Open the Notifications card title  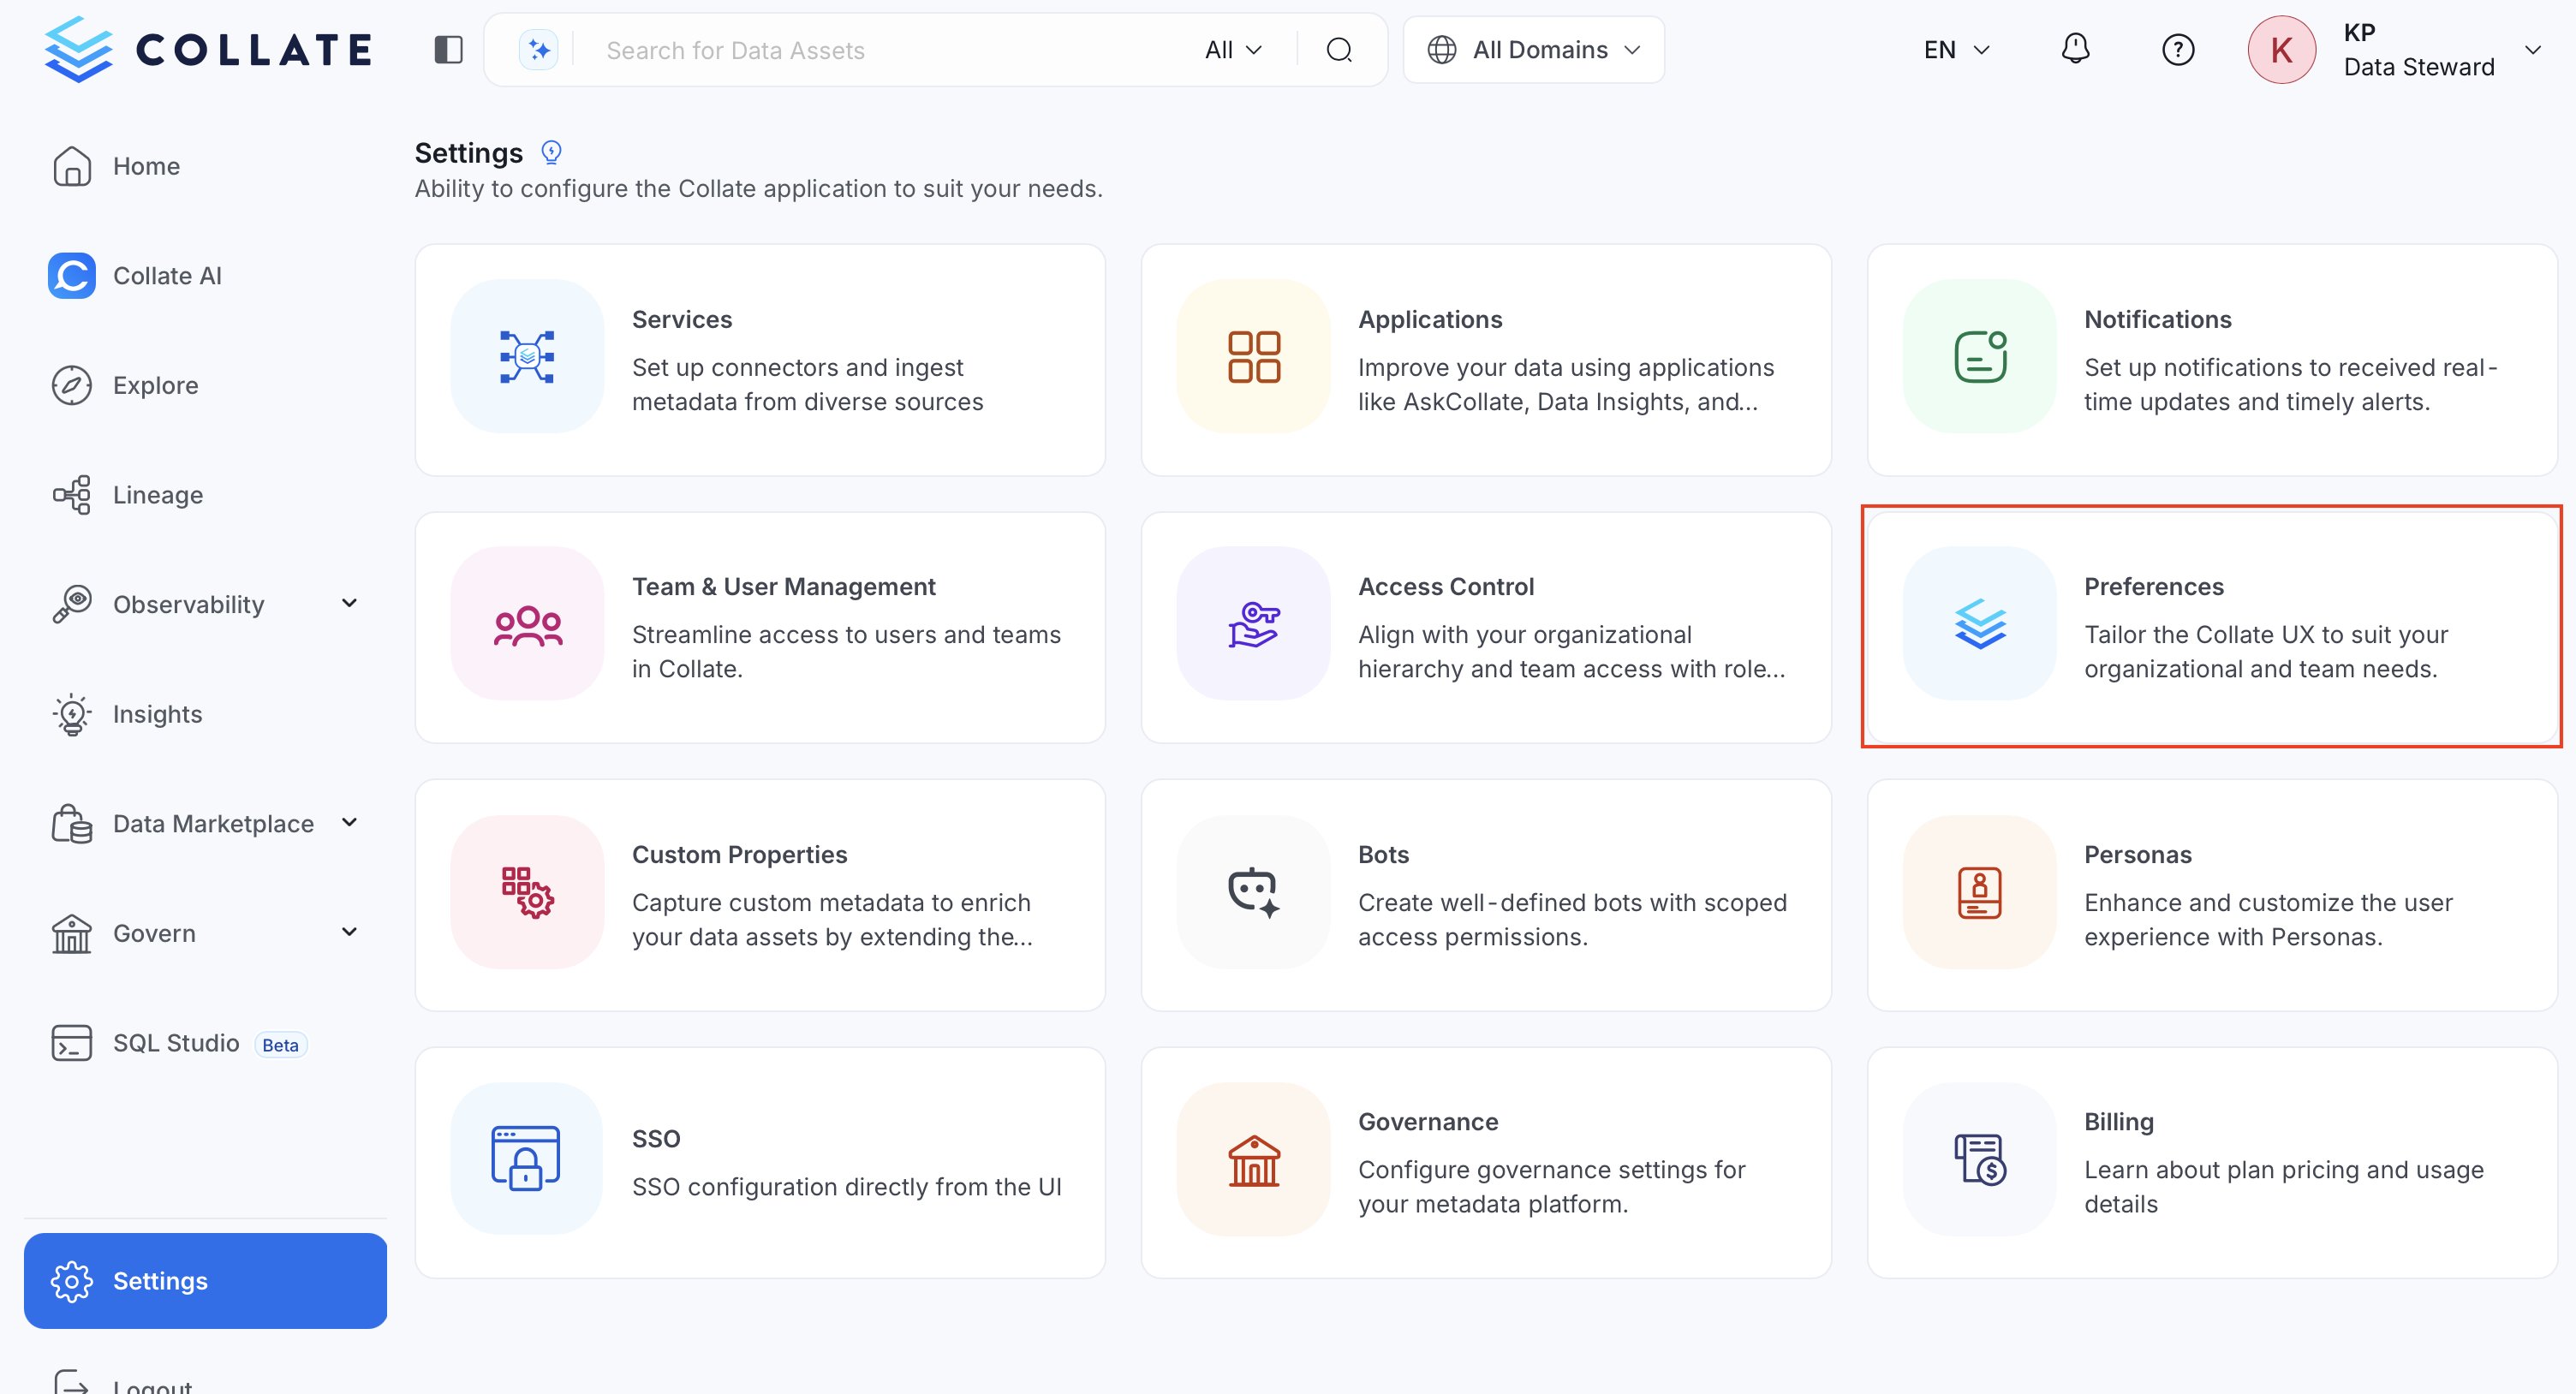coord(2158,319)
